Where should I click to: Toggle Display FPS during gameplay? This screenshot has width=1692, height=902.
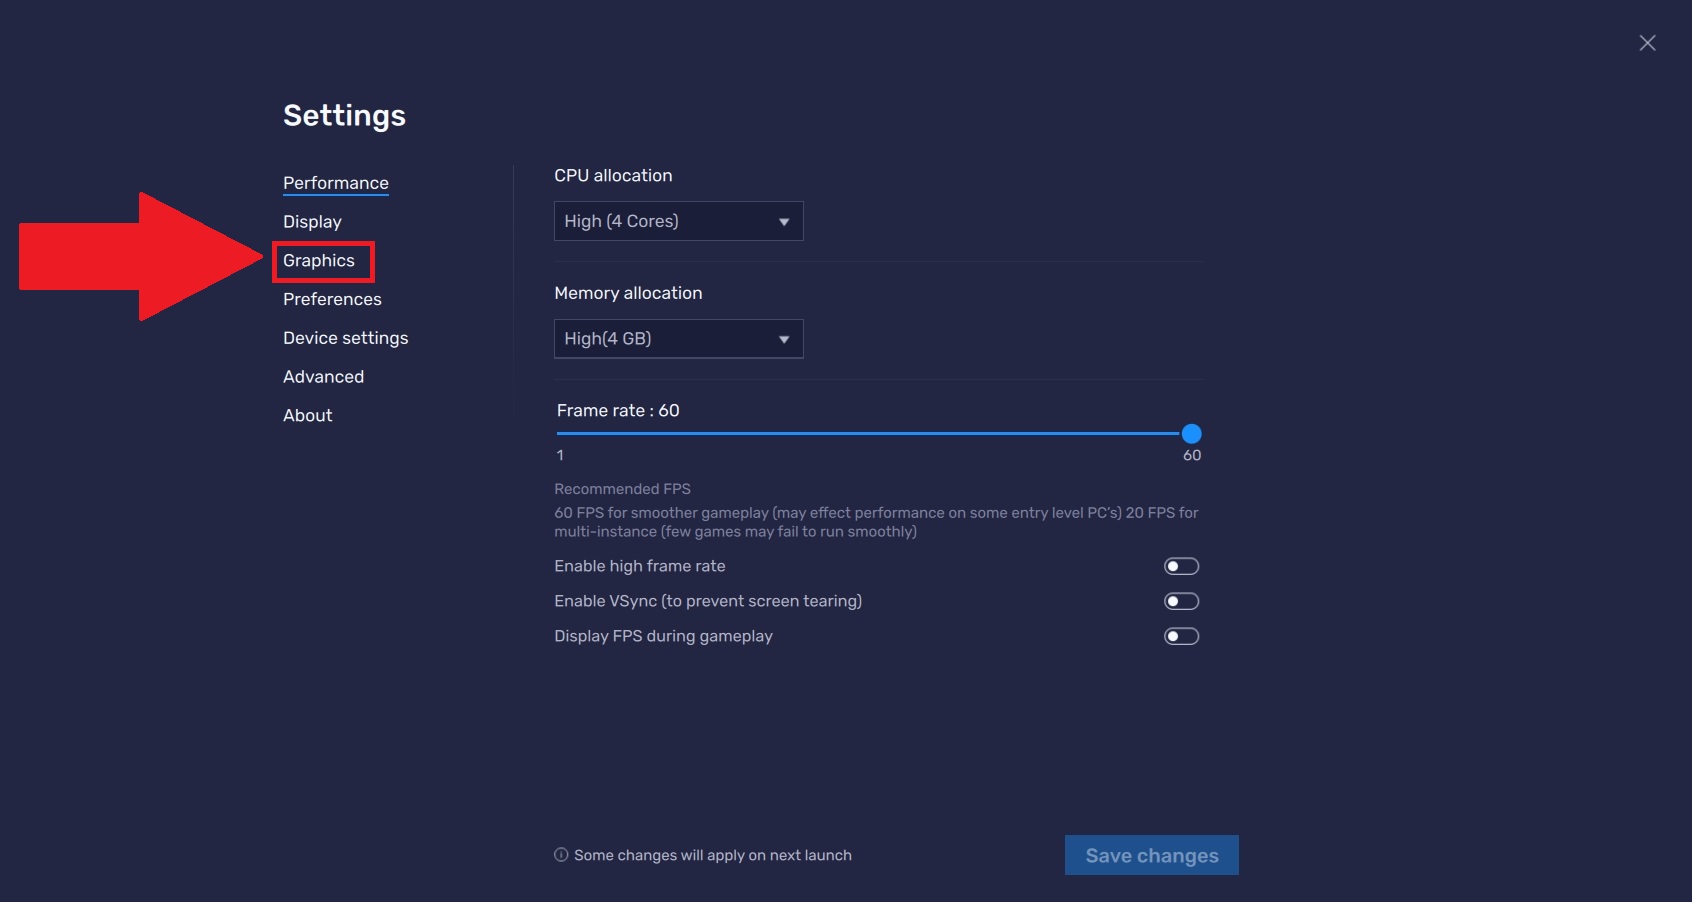coord(1181,636)
